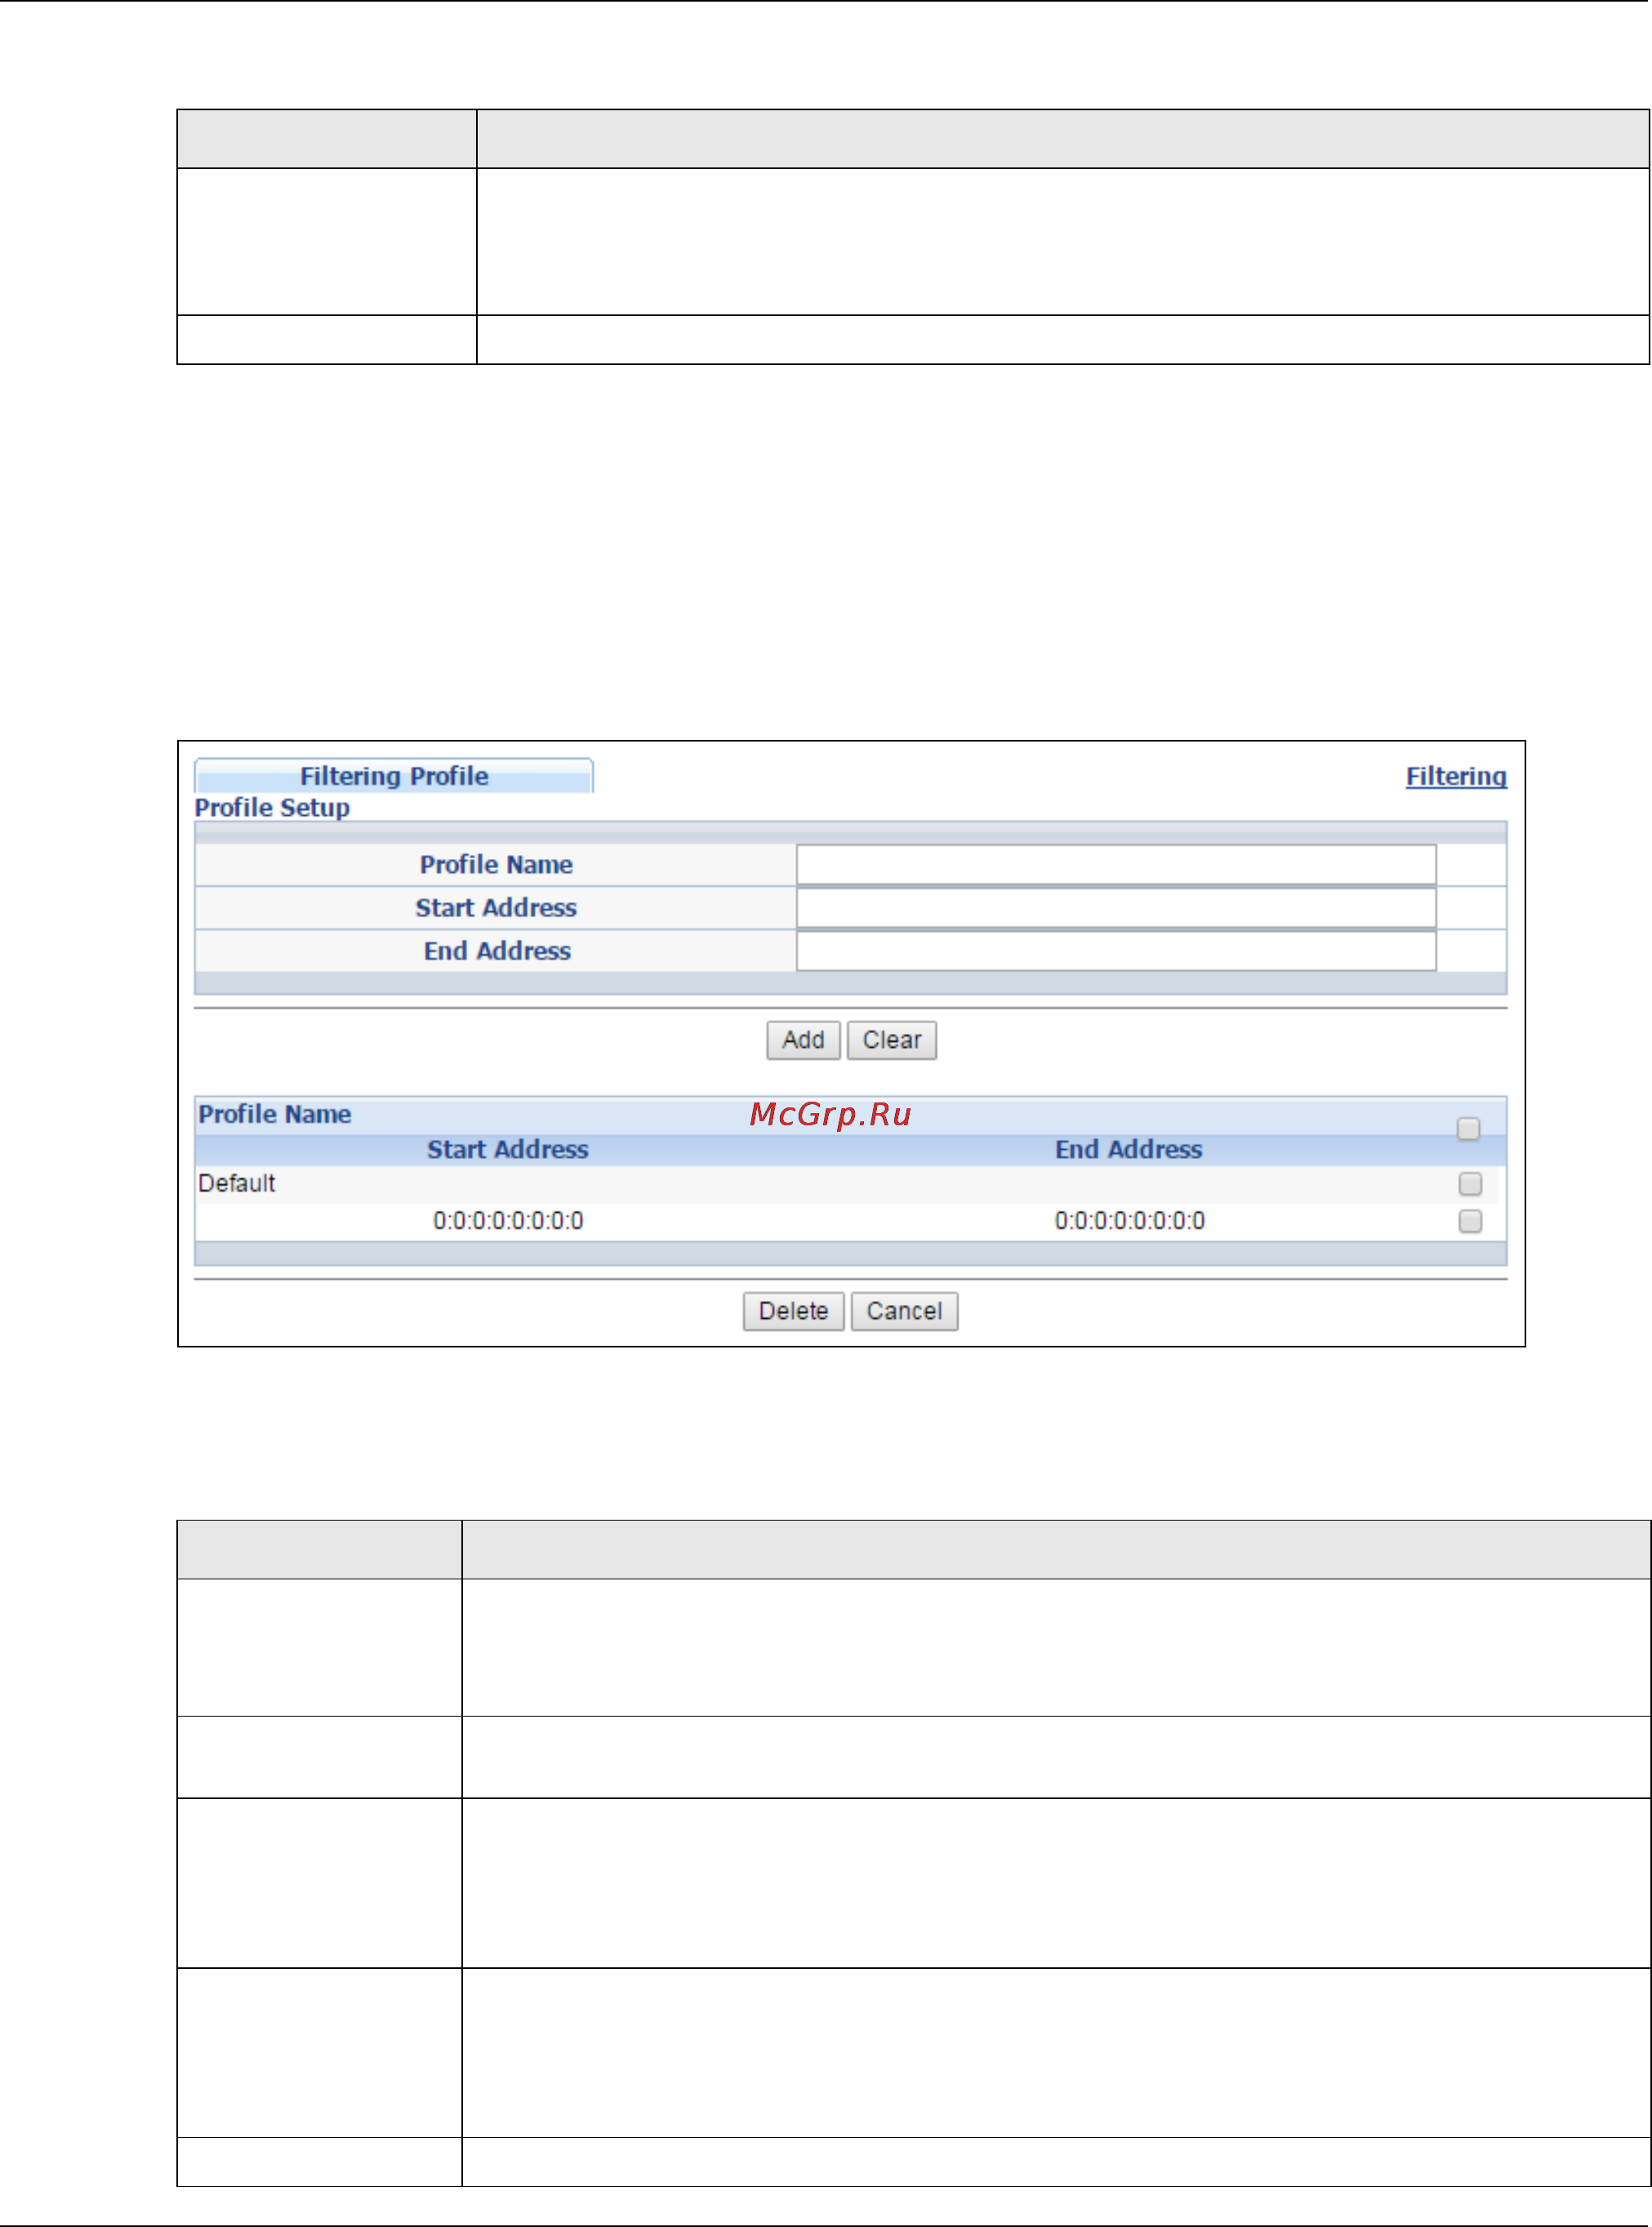The image size is (1652, 2227).
Task: Click the Clear button
Action: (892, 1040)
